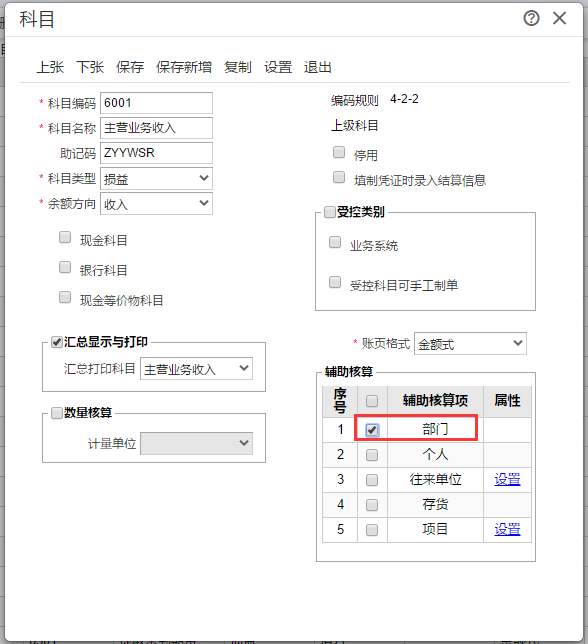Tick the 停用 checkbox
This screenshot has height=644, width=588.
coord(339,152)
